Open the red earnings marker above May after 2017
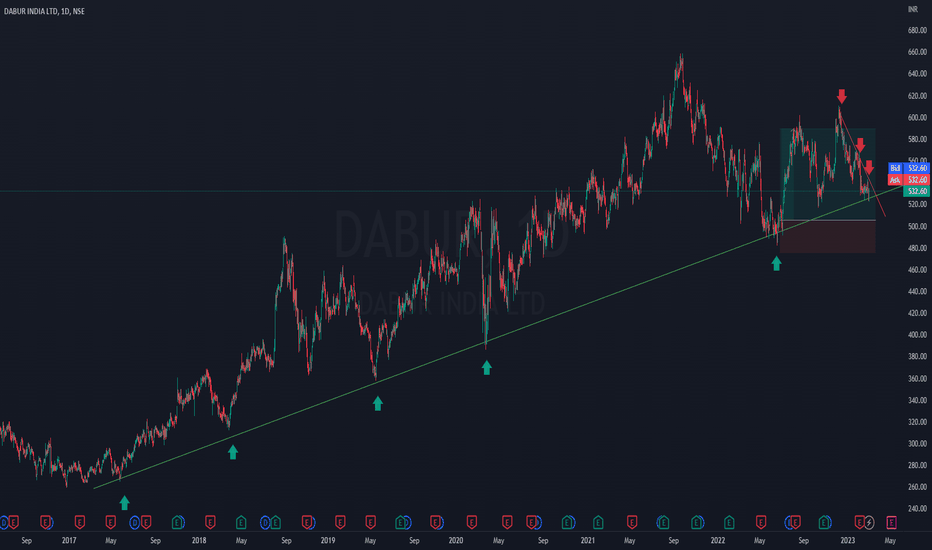The width and height of the screenshot is (932, 550). coord(111,522)
